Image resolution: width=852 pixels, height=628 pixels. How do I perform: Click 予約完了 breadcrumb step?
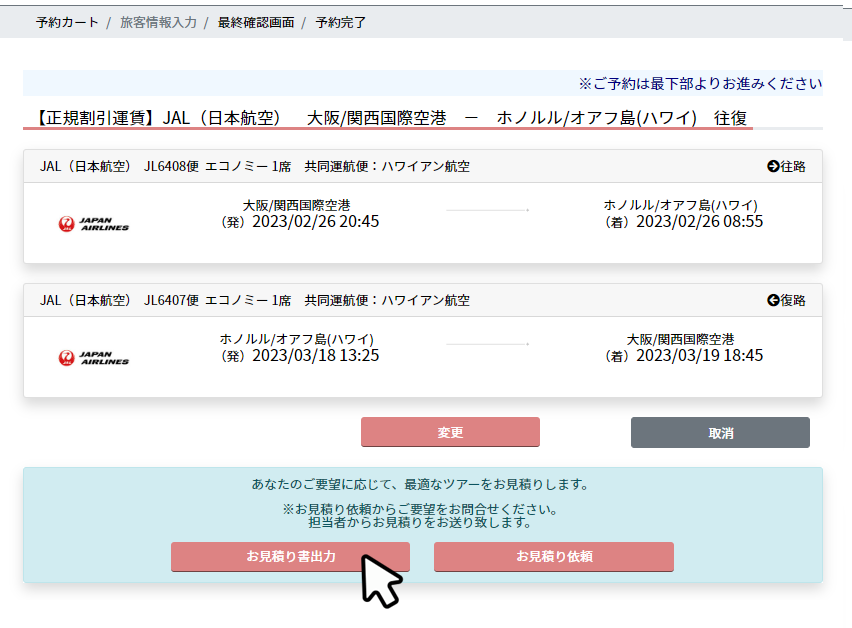pyautogui.click(x=341, y=22)
